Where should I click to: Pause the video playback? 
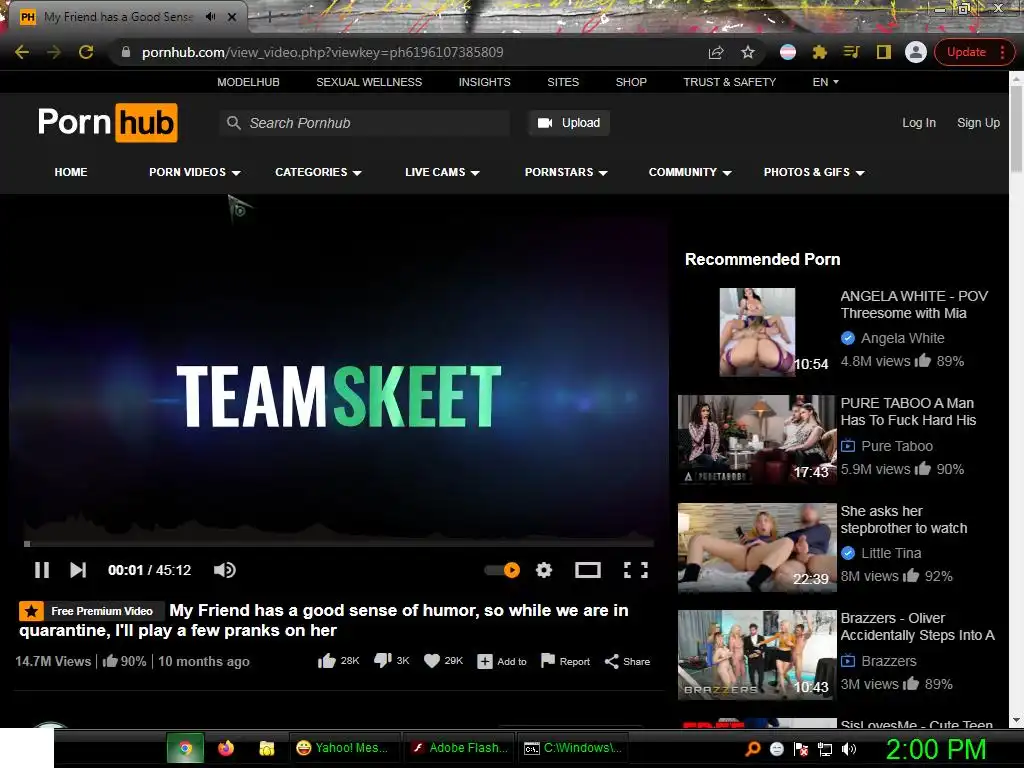click(x=42, y=570)
